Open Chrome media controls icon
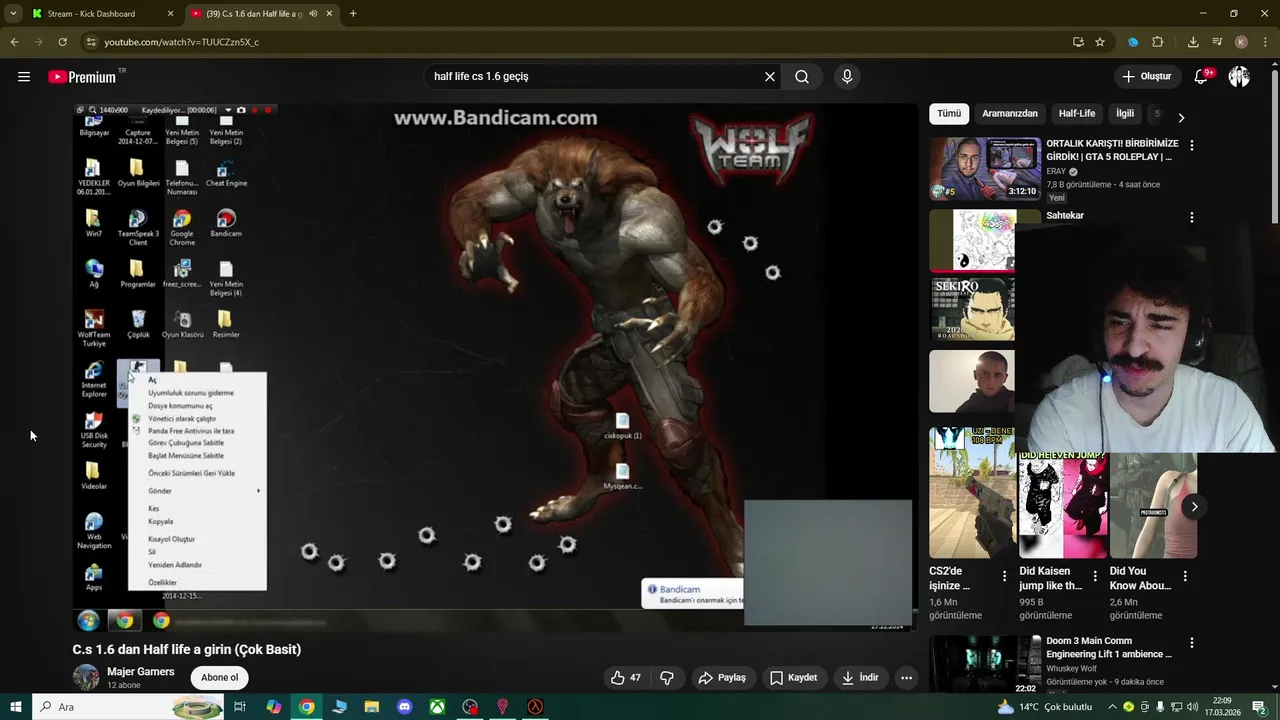 (1217, 42)
